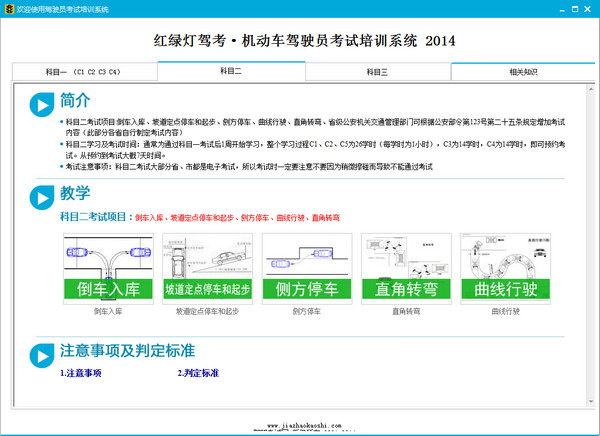Click the app icon in the title bar
Image resolution: width=600 pixels, height=436 pixels.
pos(9,7)
